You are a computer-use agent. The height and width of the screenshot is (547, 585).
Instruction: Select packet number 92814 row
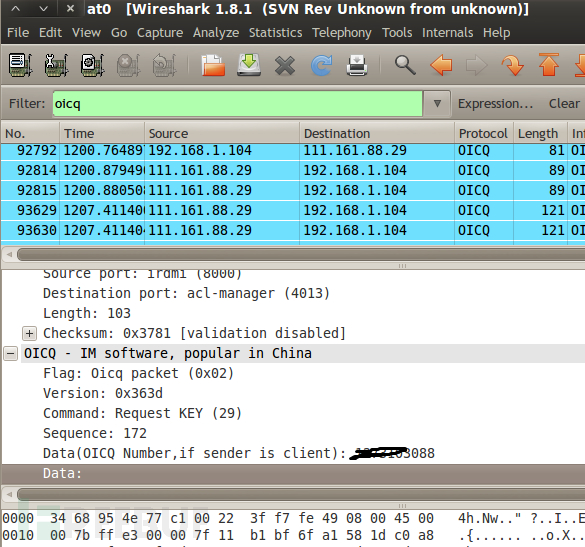click(293, 171)
